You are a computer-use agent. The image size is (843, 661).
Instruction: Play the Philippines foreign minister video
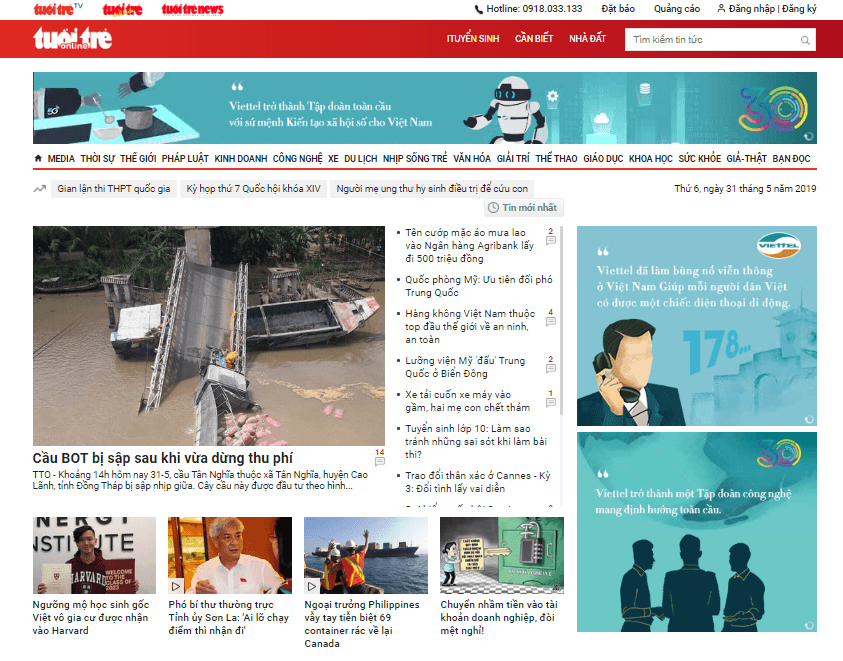click(312, 586)
